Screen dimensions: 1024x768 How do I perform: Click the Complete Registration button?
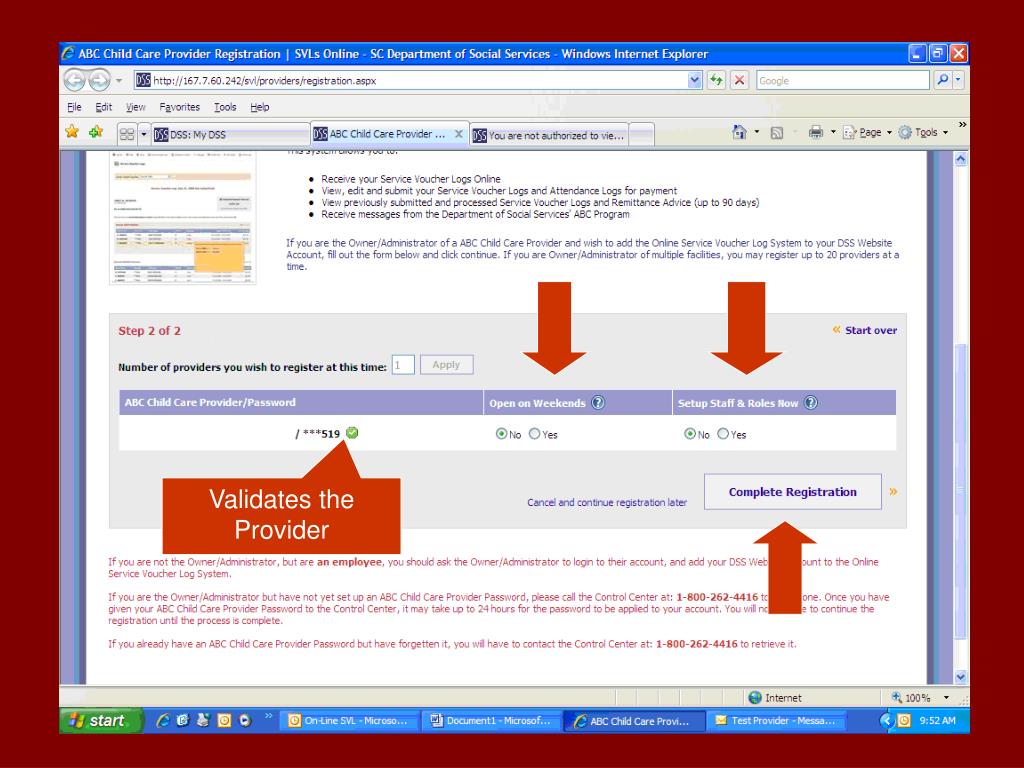pyautogui.click(x=793, y=492)
